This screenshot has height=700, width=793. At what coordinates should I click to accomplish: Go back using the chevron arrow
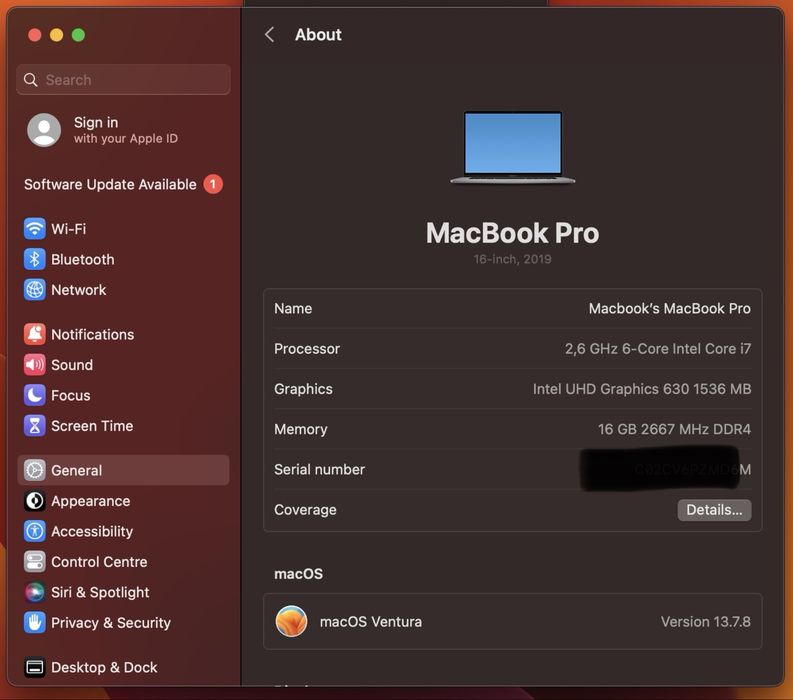pos(270,35)
